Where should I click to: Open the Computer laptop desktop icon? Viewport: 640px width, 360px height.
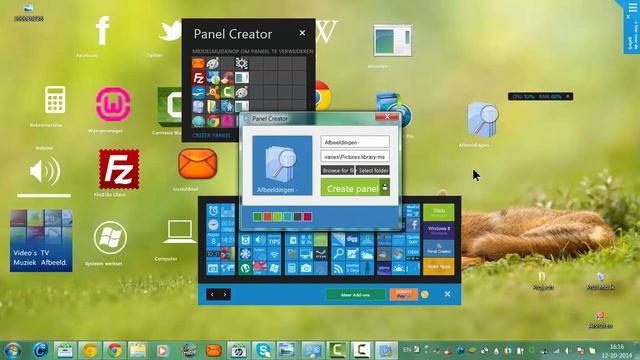click(180, 231)
